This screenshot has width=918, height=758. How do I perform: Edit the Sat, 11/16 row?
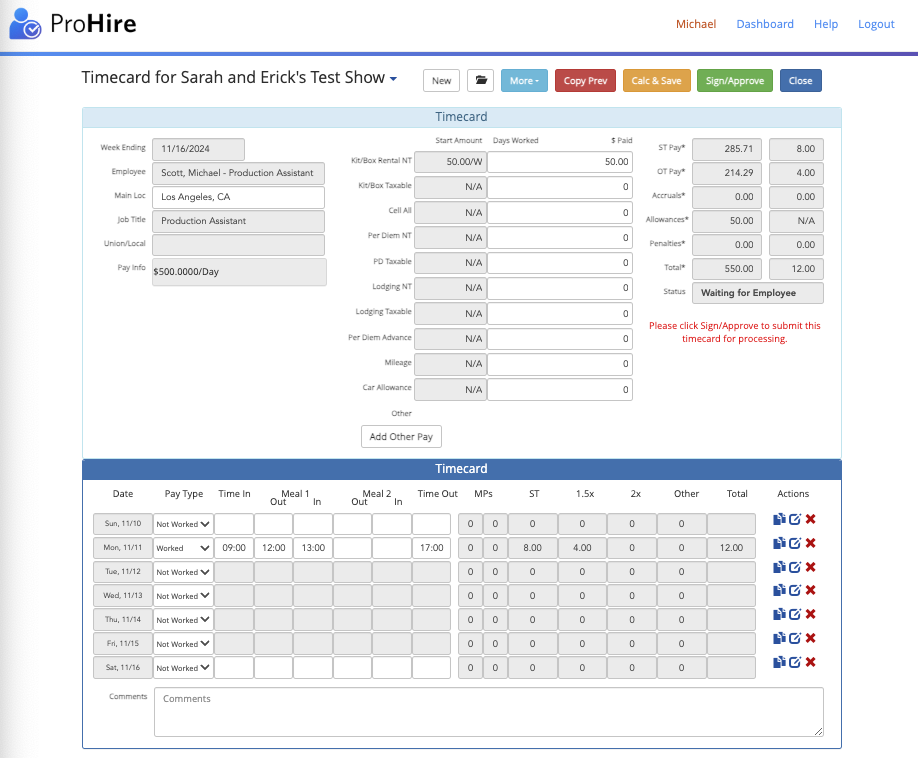794,662
